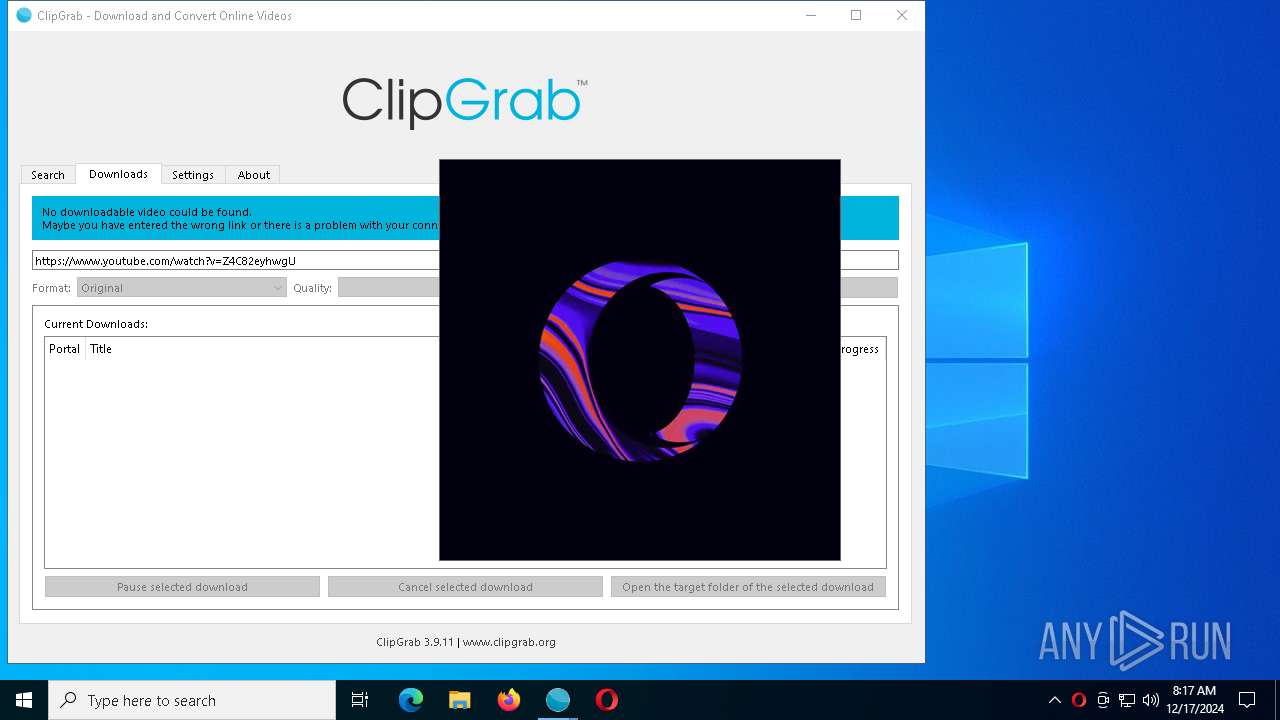Expand the Format dropdown showing Original
This screenshot has width=1280, height=720.
click(x=182, y=288)
